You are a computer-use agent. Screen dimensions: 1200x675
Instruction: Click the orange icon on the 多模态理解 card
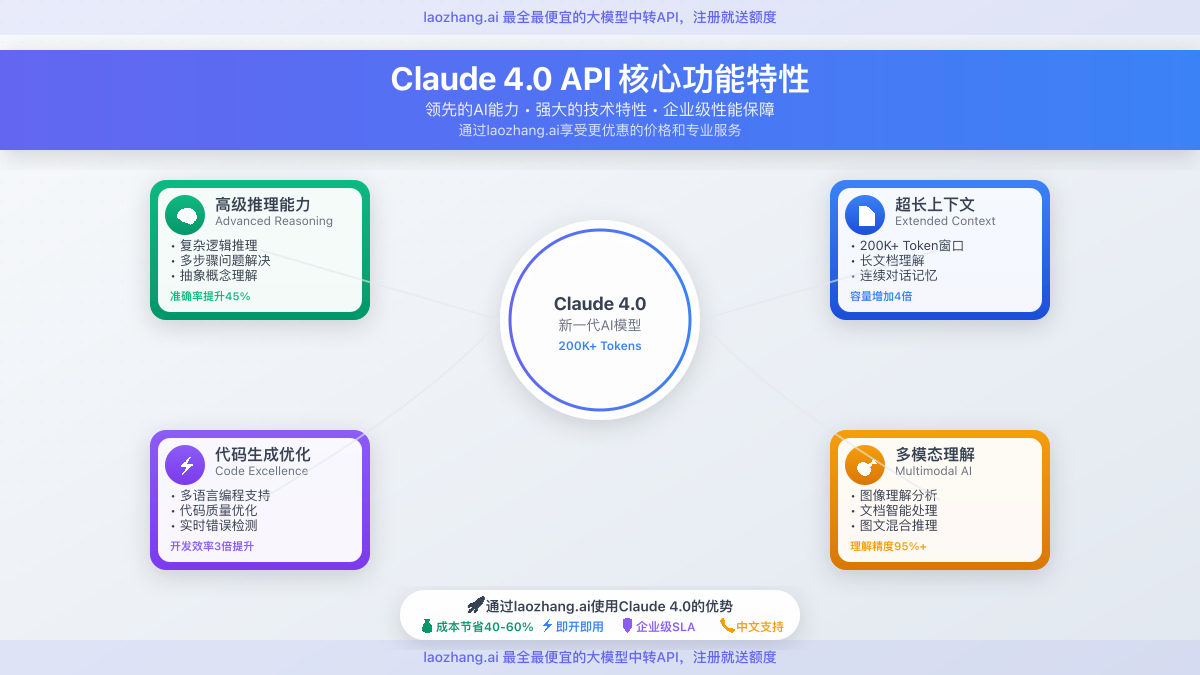[865, 465]
